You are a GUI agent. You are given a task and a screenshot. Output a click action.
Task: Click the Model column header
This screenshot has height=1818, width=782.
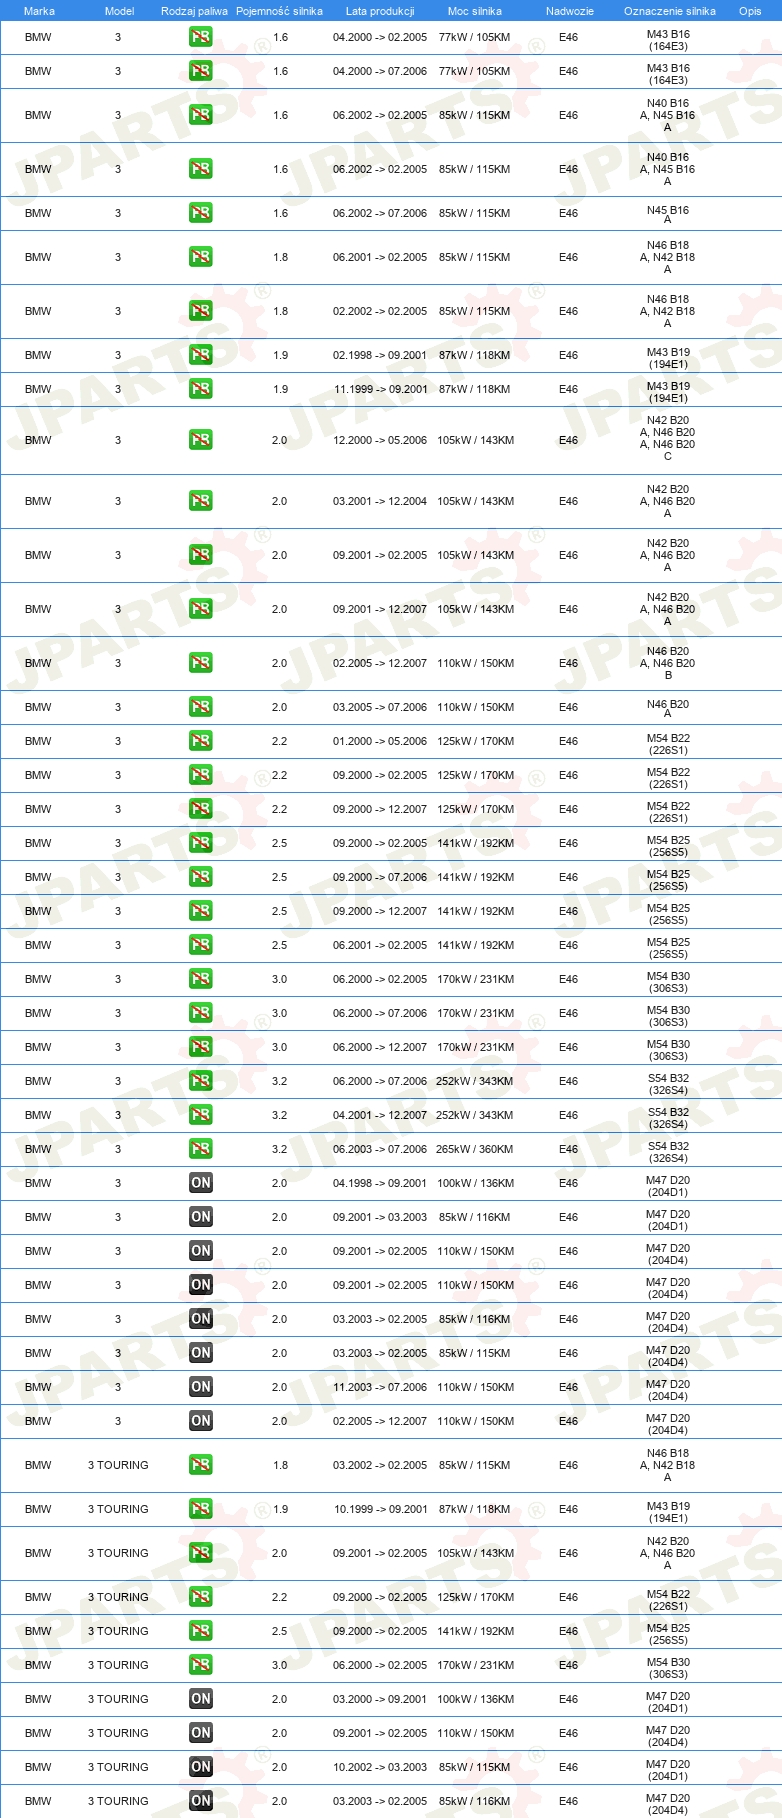point(119,11)
